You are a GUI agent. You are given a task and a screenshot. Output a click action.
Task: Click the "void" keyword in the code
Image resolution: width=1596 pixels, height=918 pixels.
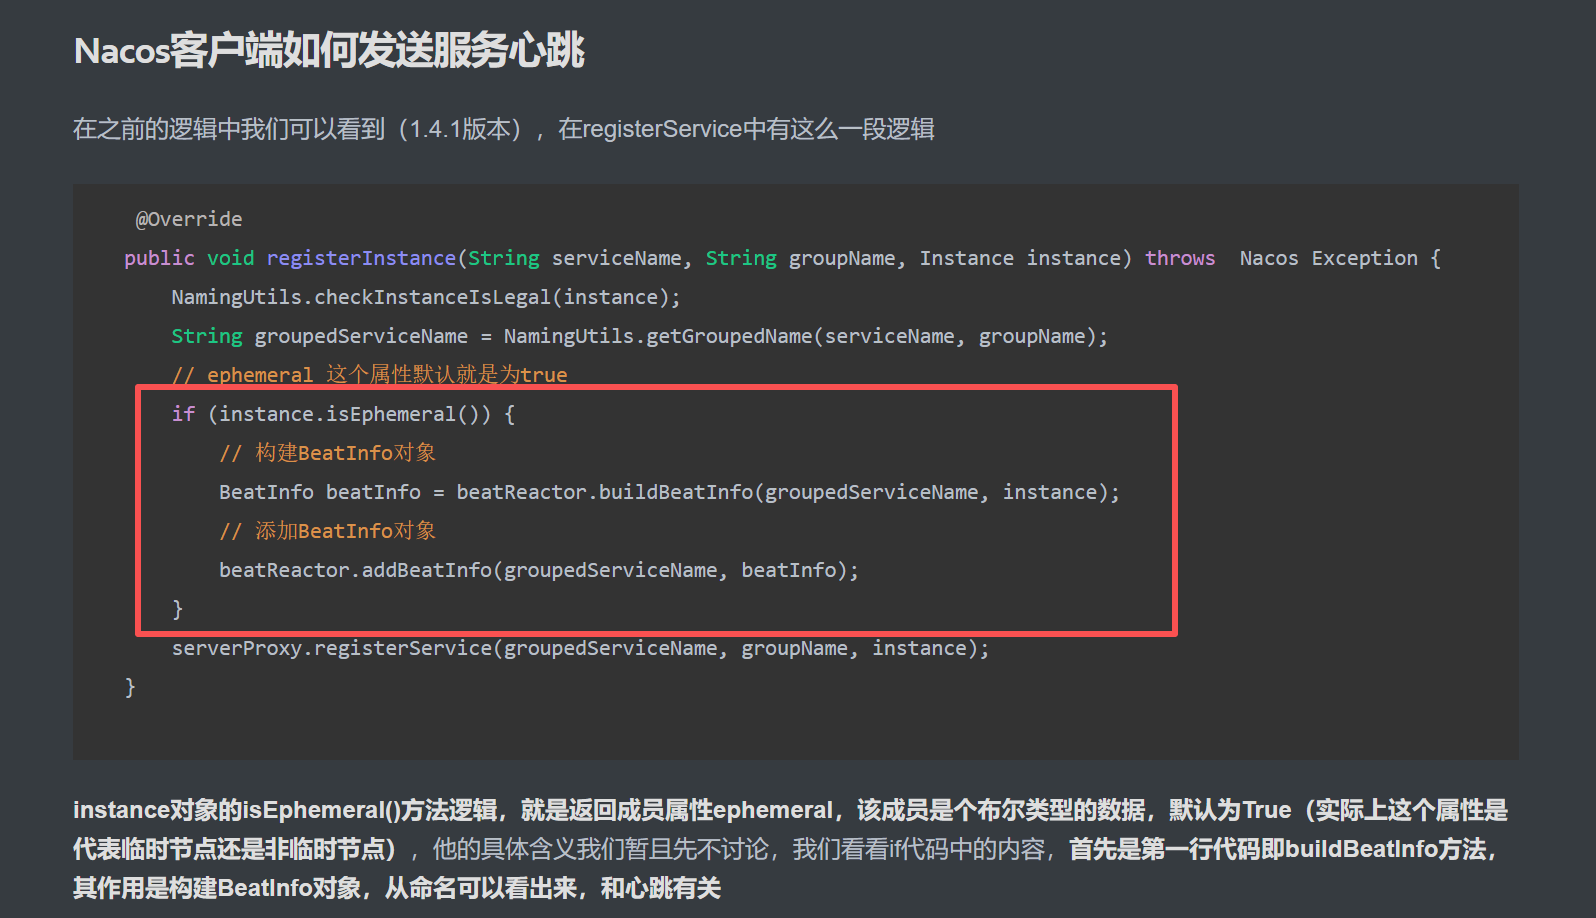[x=230, y=258]
